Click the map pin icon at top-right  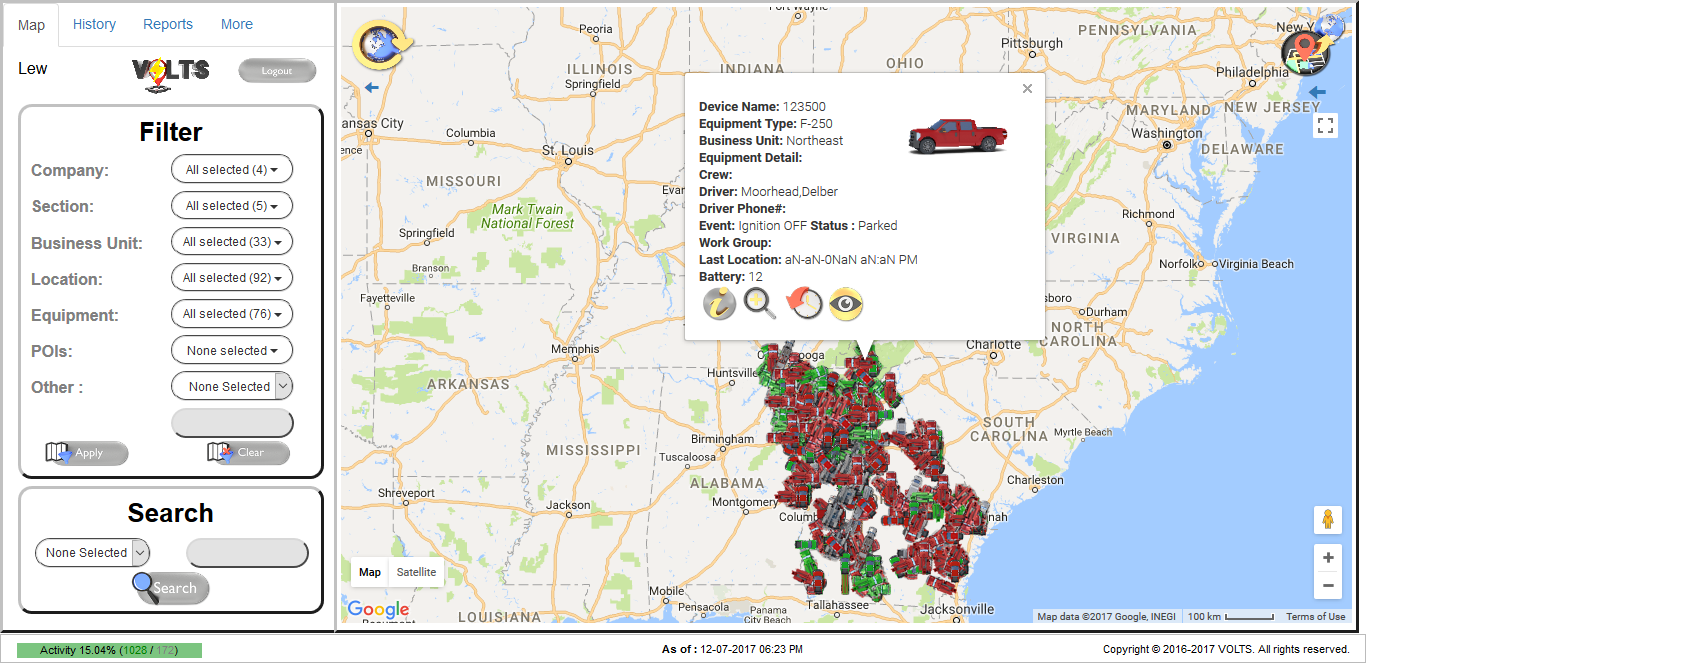(x=1306, y=51)
